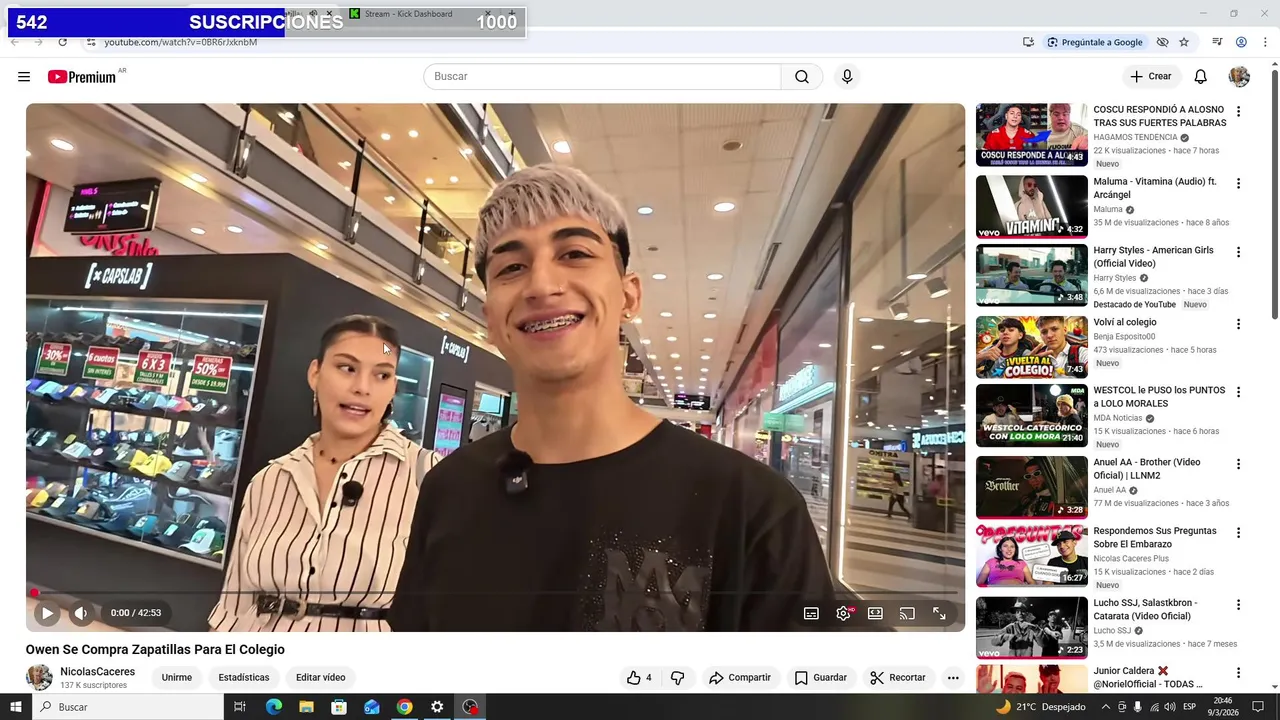This screenshot has height=720, width=1280.
Task: Mute the video using the volume icon
Action: [x=81, y=613]
